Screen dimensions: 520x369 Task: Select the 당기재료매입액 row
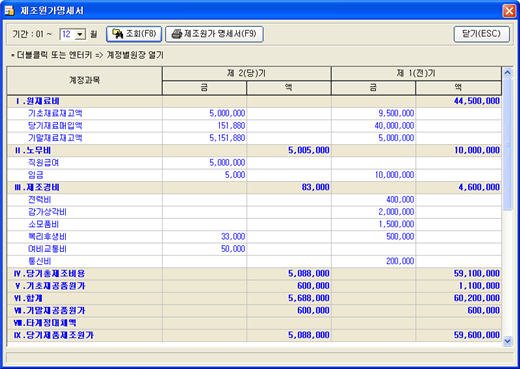point(254,126)
